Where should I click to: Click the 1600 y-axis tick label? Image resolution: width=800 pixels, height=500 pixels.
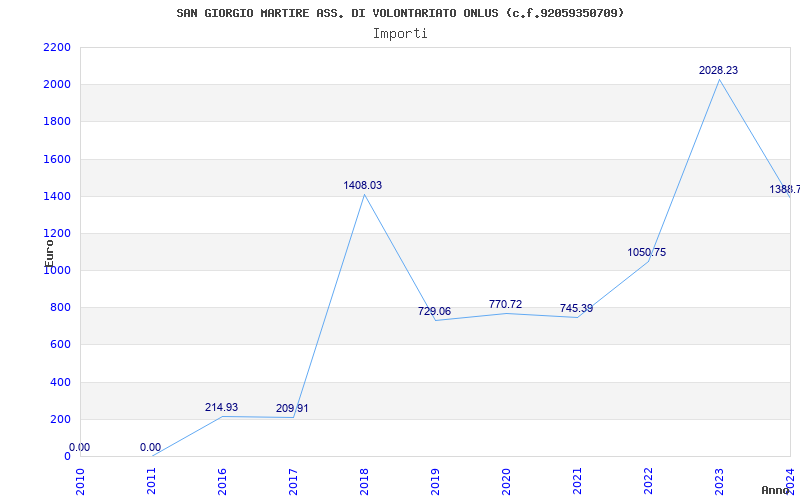(57, 159)
